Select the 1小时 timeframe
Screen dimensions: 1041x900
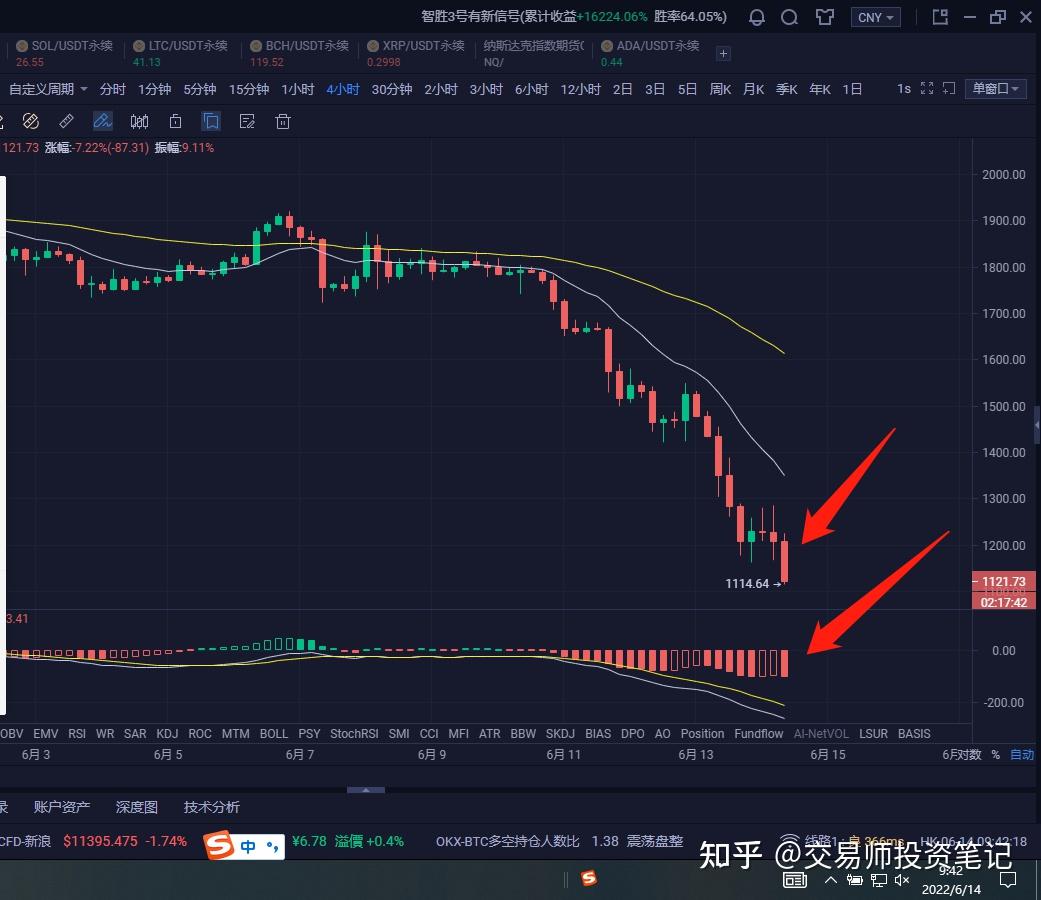tap(297, 89)
